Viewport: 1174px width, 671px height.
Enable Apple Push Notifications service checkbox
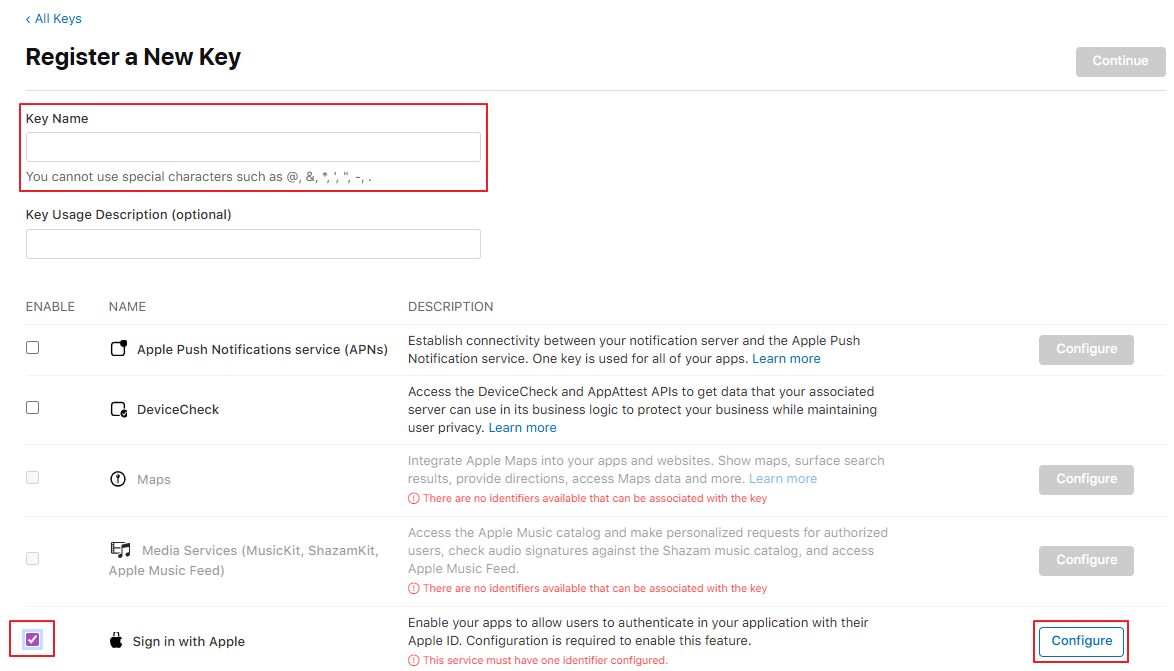33,348
